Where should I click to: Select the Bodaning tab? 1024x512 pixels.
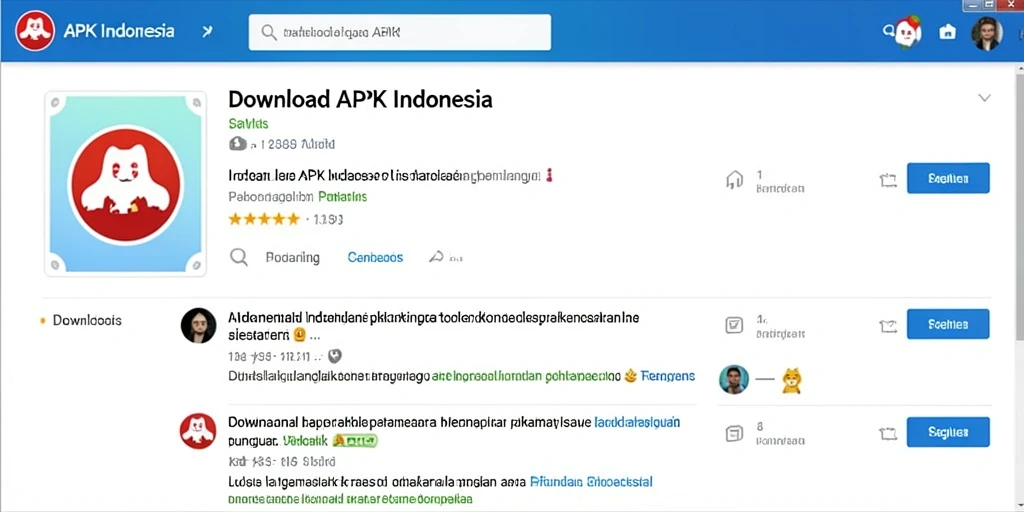(293, 257)
